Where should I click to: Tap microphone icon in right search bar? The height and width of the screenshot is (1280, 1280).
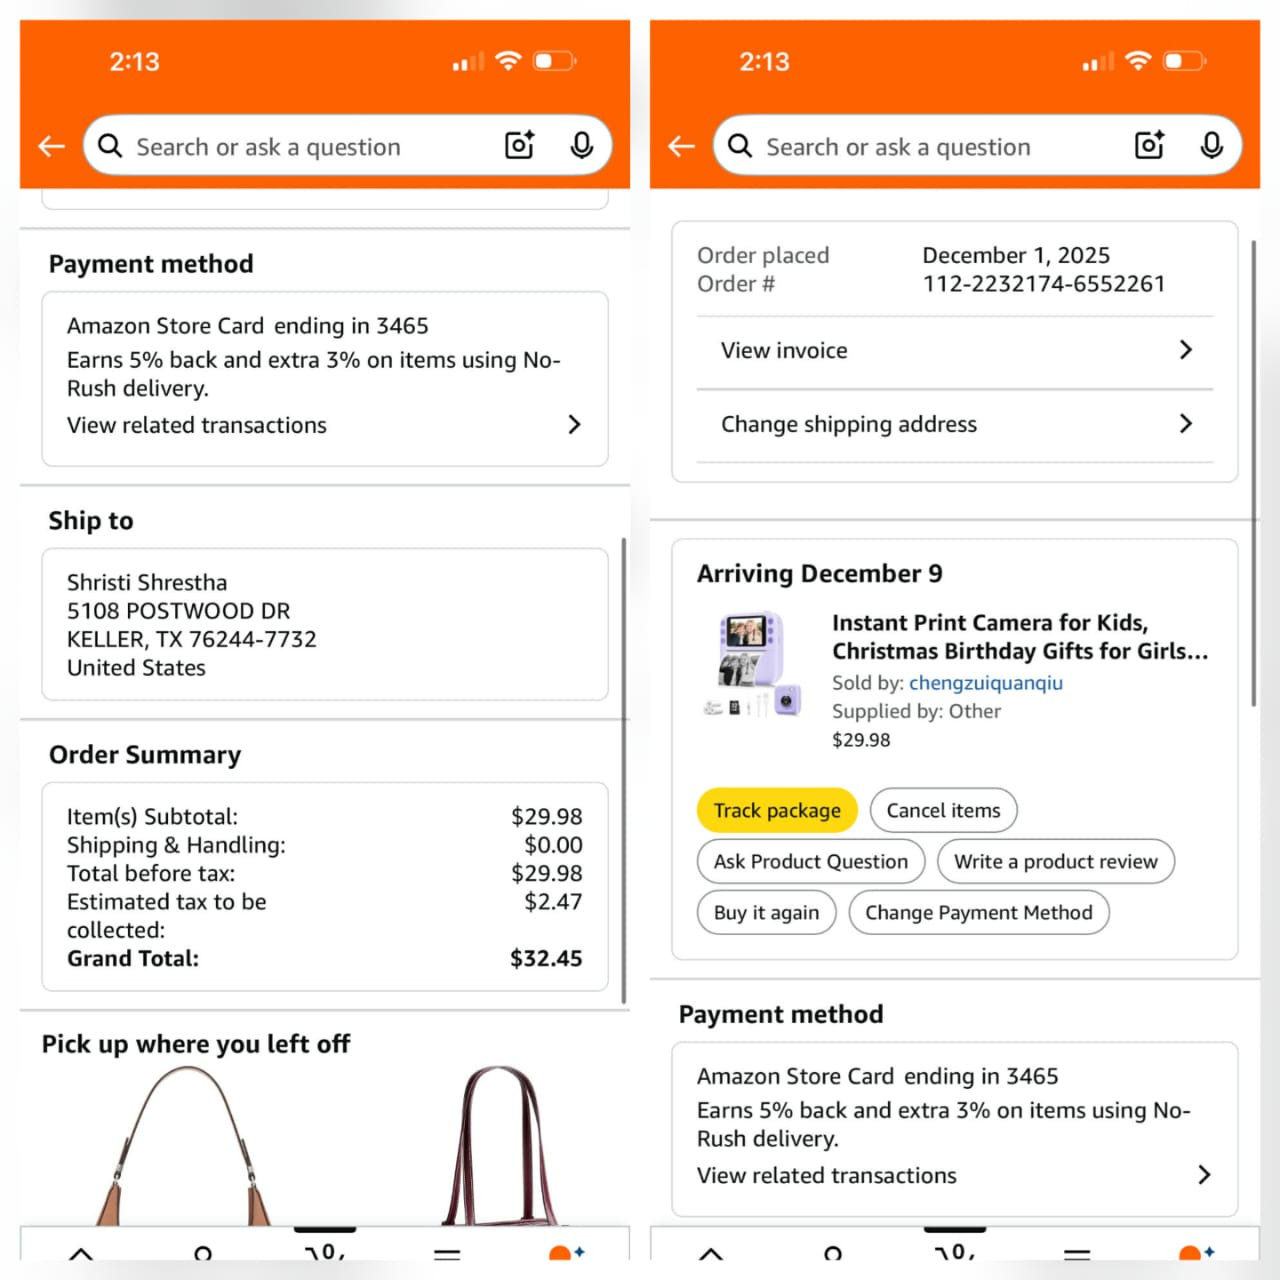[x=1211, y=146]
